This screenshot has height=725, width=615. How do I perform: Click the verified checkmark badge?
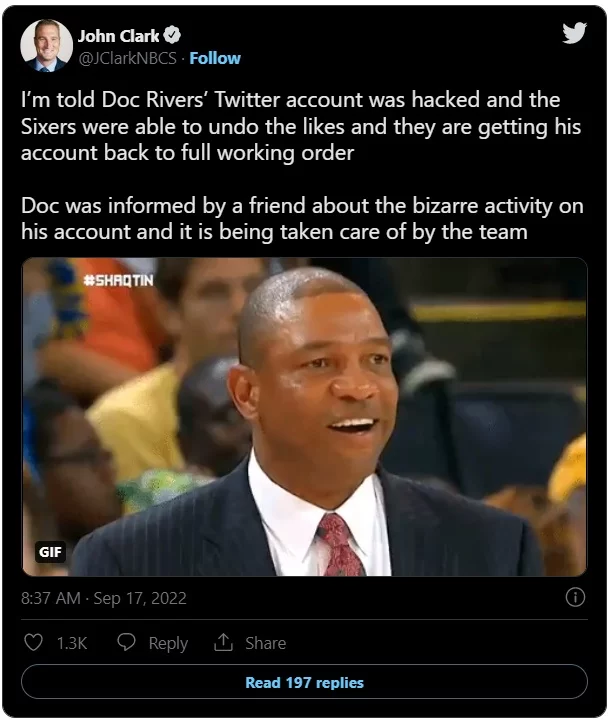click(172, 36)
